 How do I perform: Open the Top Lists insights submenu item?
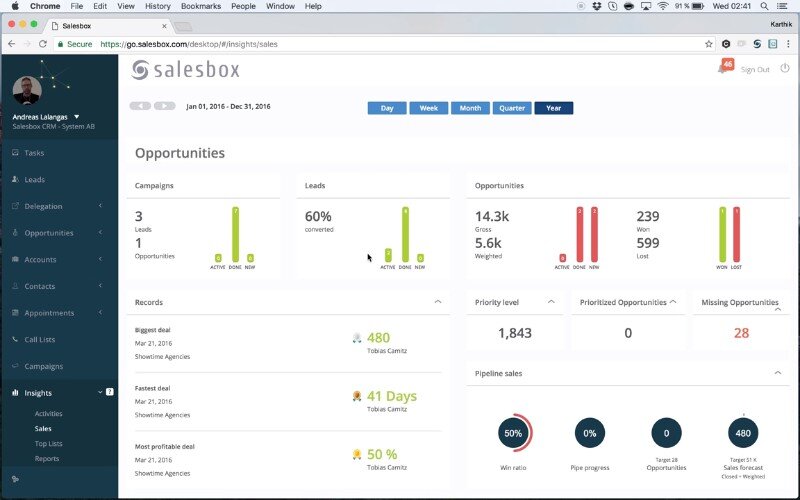[48, 443]
